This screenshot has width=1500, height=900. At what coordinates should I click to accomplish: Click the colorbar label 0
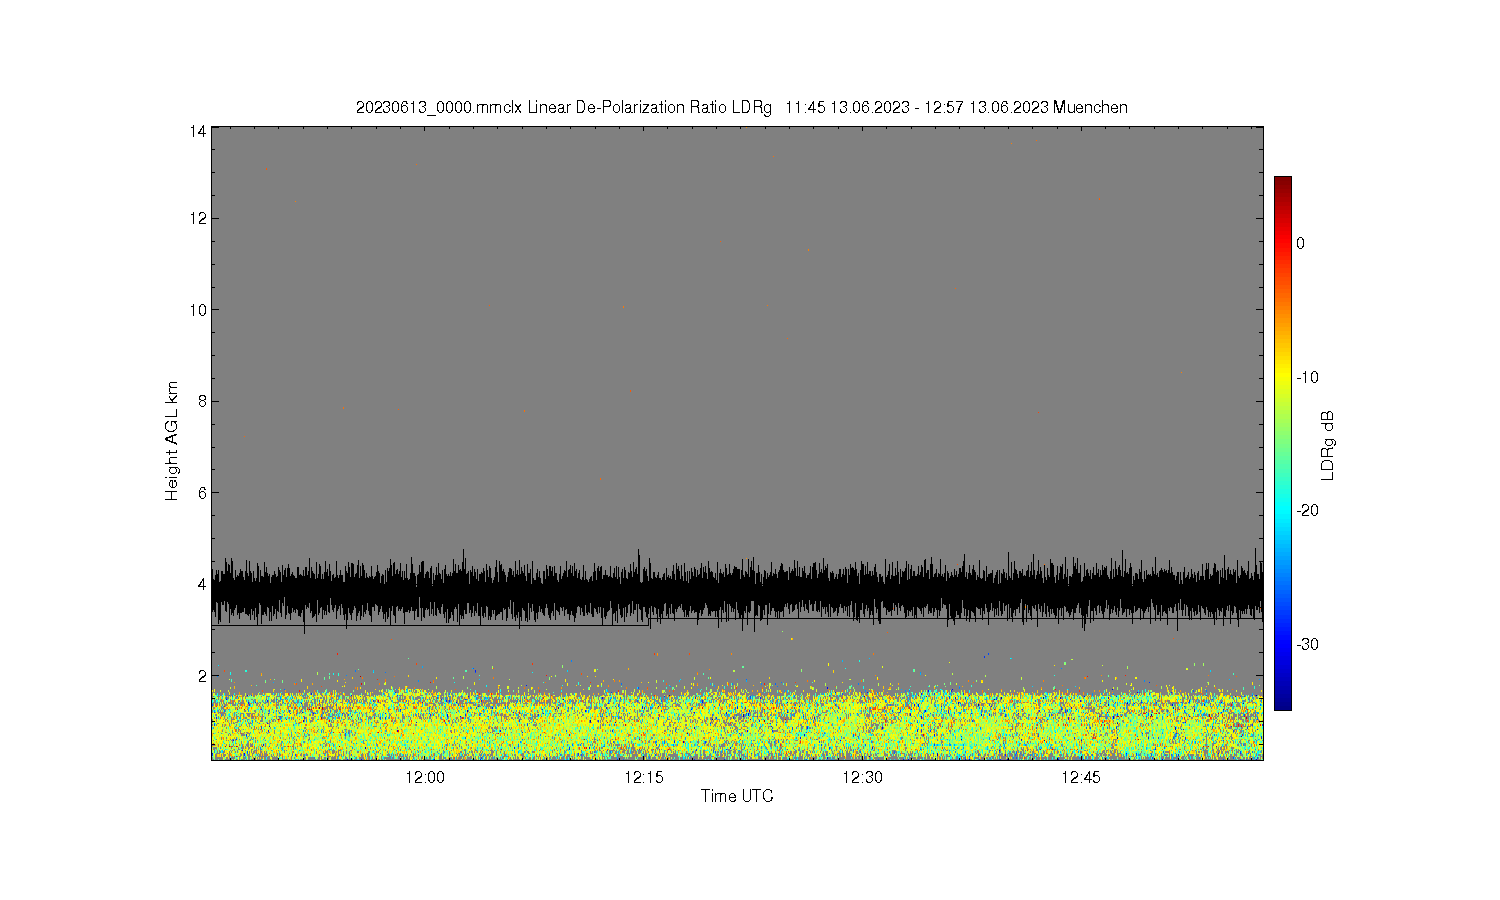click(1300, 243)
